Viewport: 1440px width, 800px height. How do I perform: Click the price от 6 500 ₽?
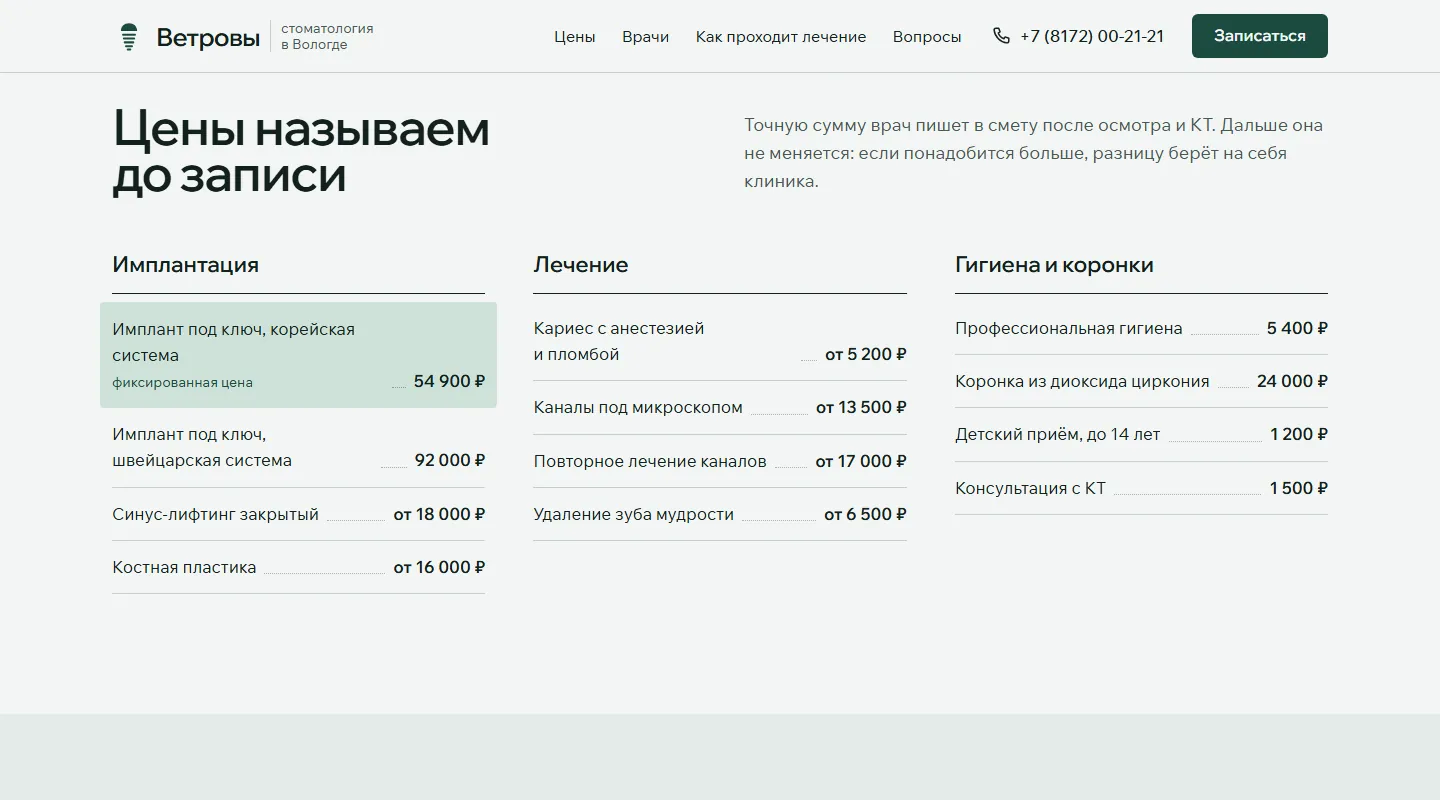click(x=866, y=514)
